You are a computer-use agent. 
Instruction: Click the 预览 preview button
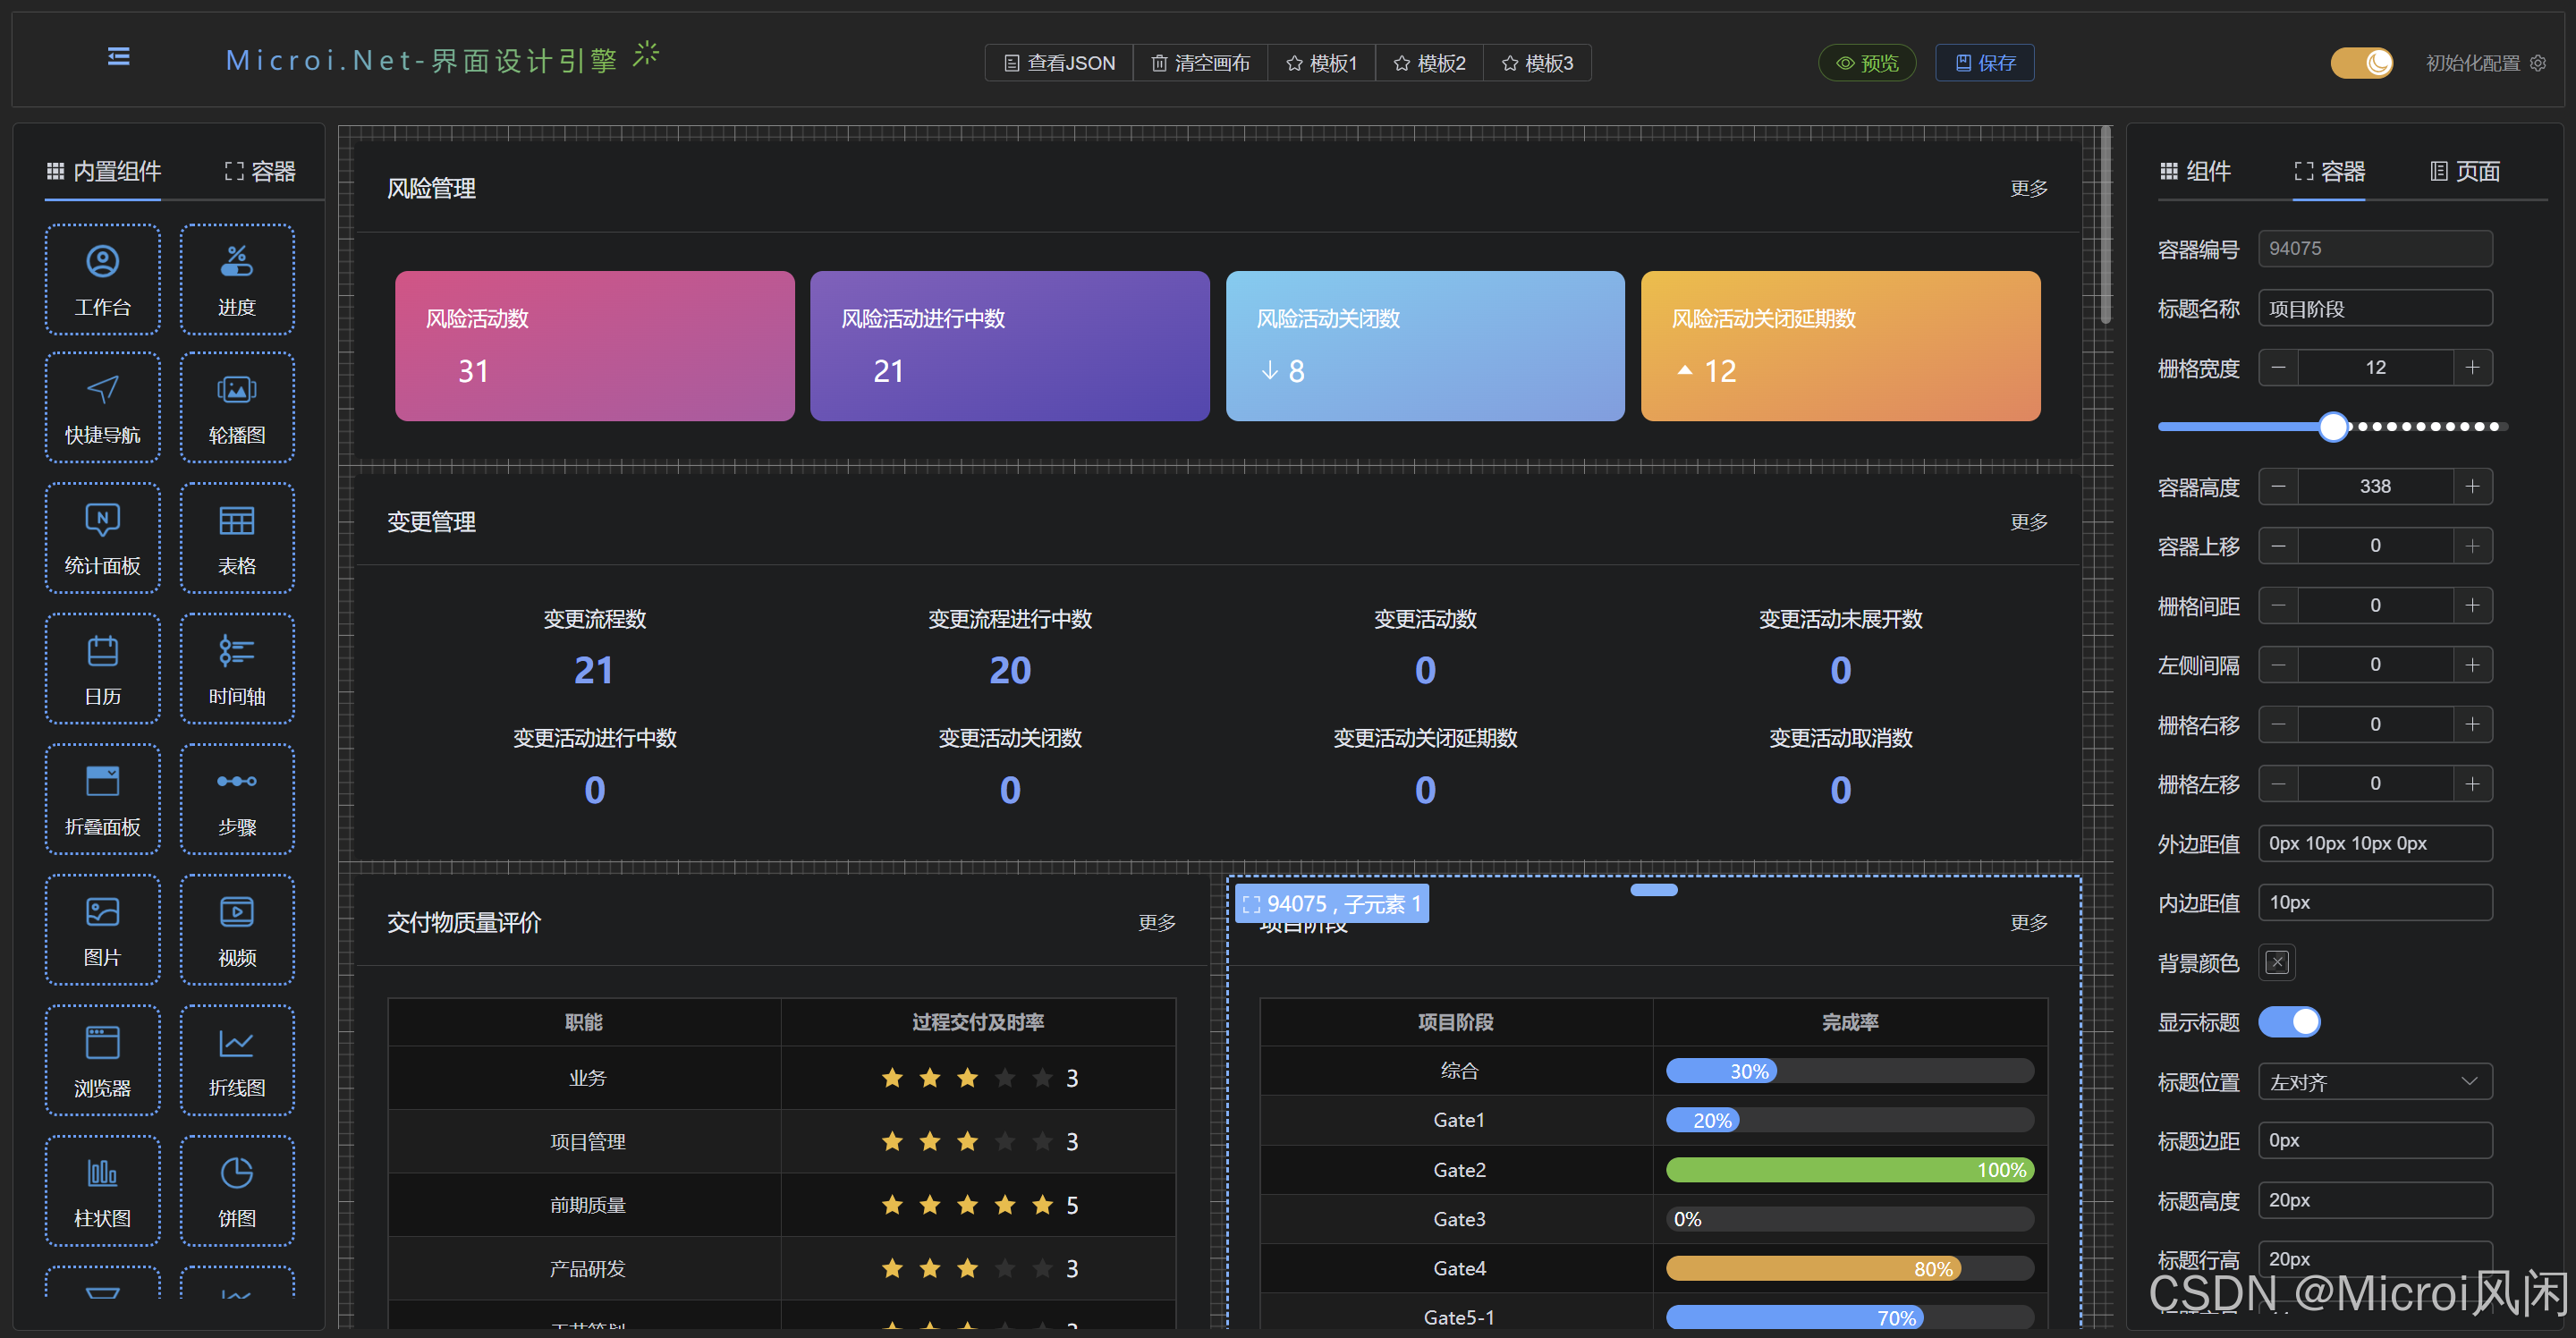1867,63
